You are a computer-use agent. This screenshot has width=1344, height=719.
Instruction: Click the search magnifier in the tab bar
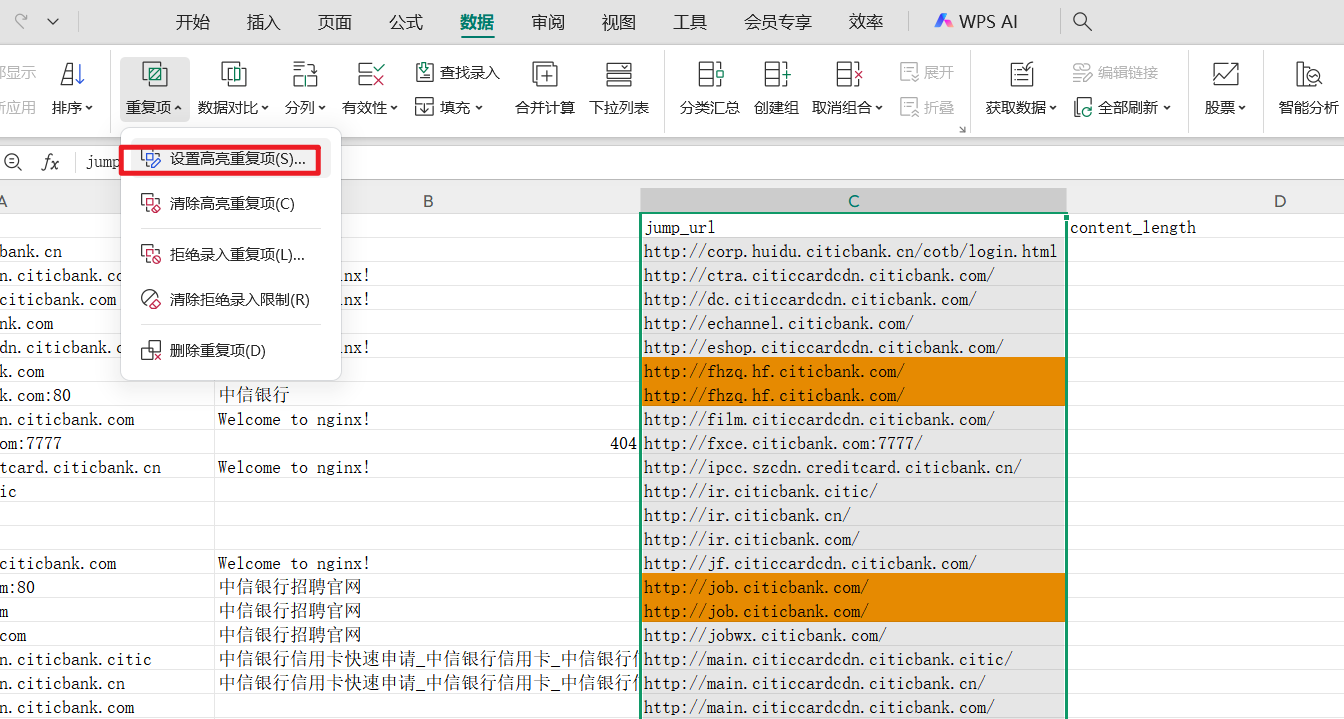(x=1082, y=21)
